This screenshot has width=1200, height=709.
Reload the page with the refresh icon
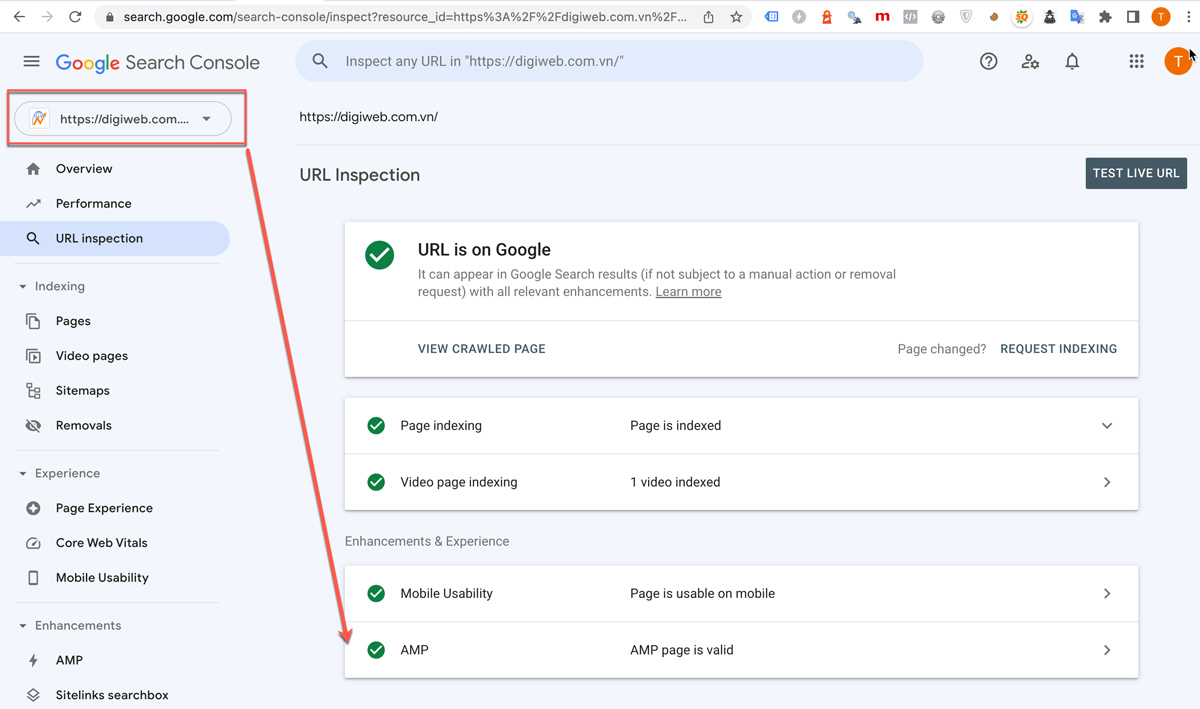75,17
